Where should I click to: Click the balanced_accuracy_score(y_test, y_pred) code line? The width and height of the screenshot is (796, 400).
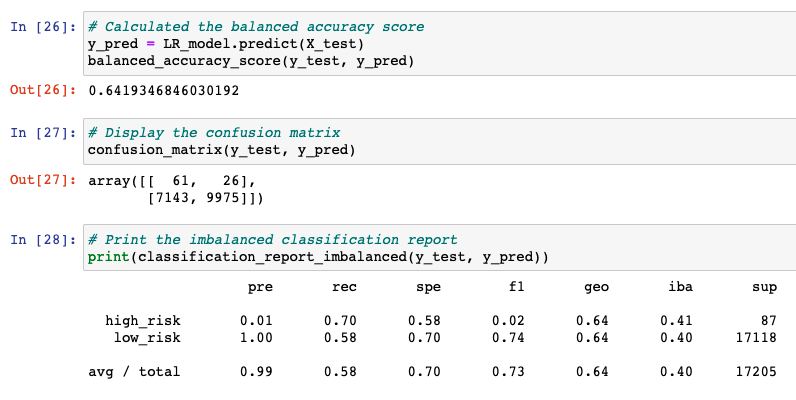point(251,61)
